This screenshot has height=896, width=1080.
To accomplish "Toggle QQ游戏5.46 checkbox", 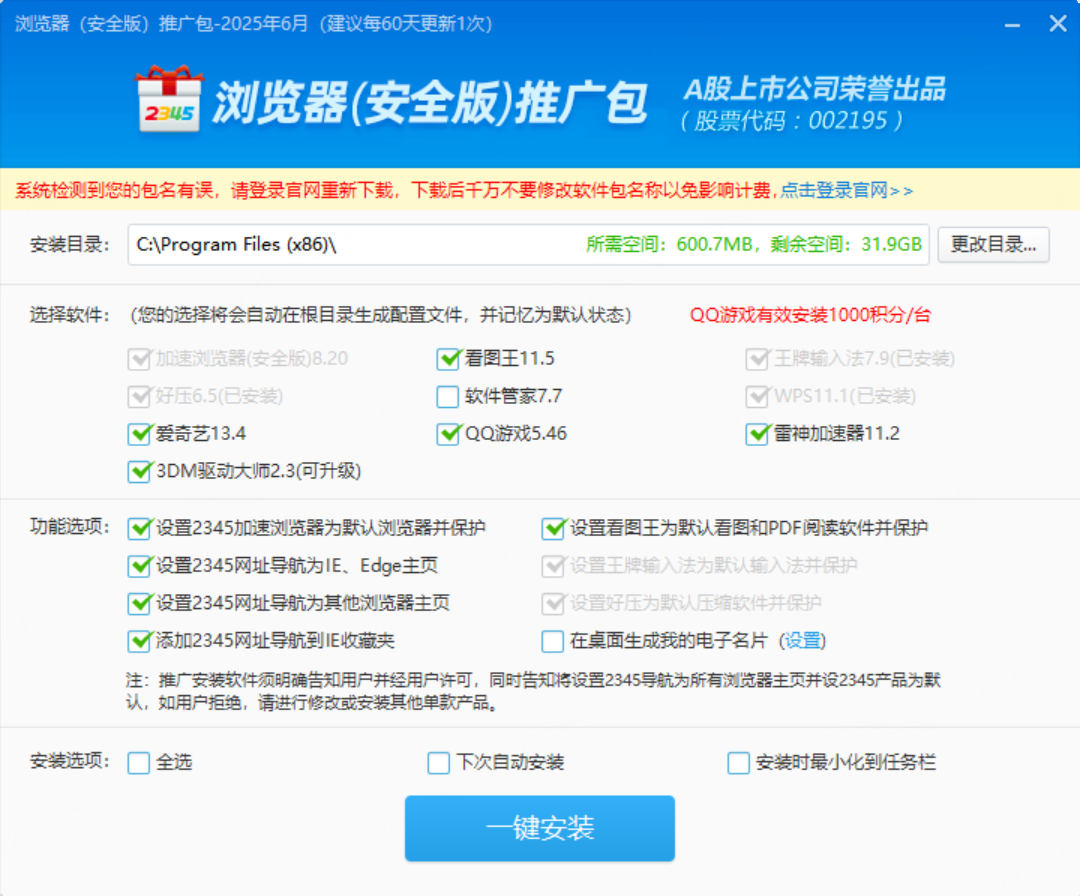I will 448,434.
